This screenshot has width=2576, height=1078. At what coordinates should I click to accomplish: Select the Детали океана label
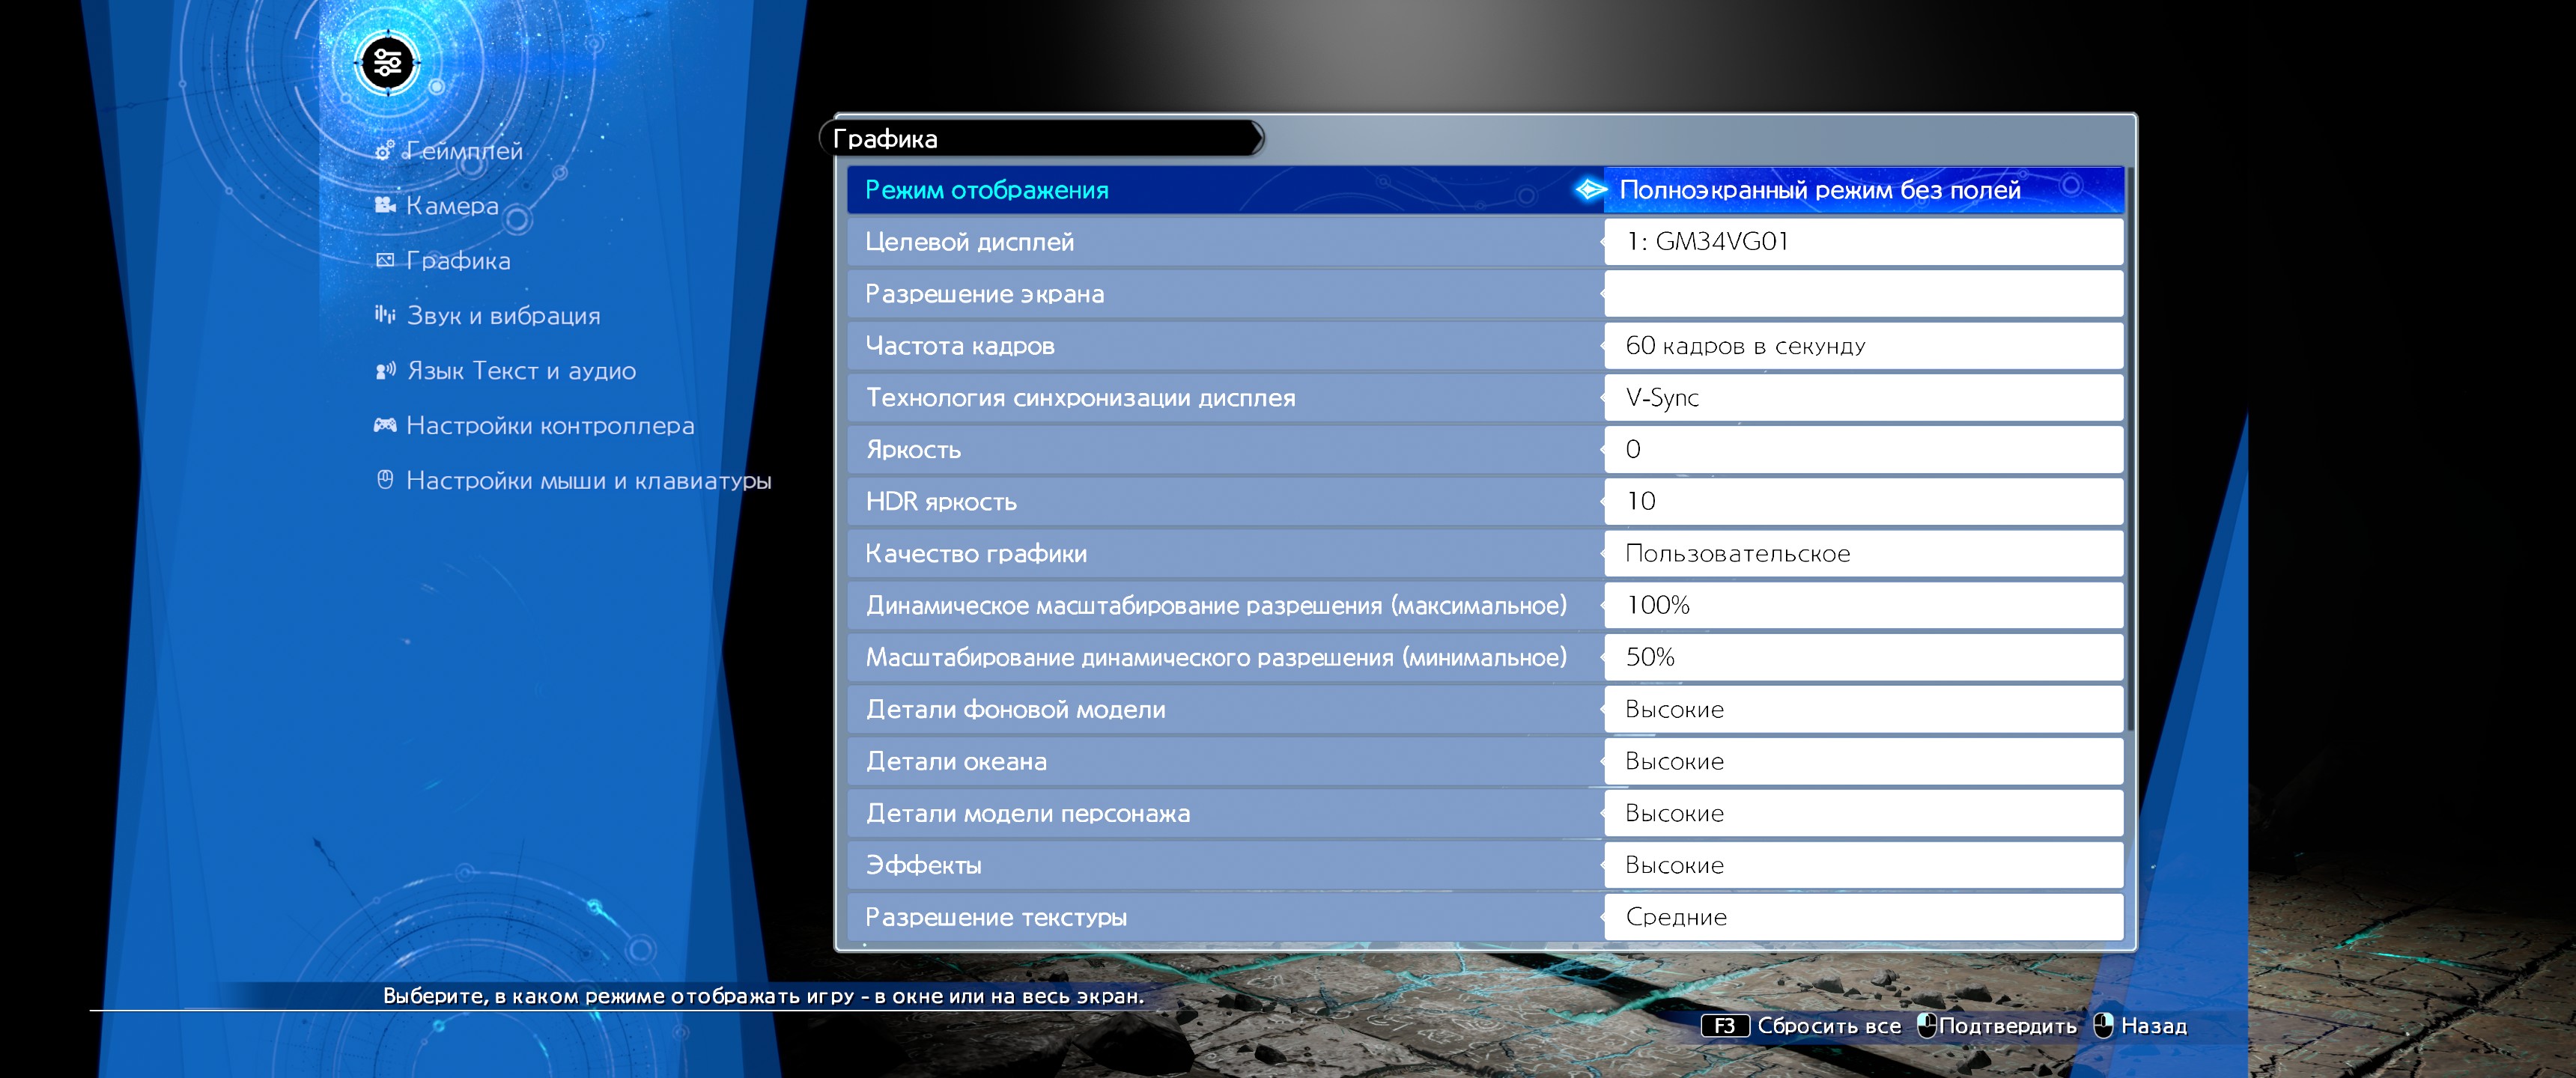(956, 762)
